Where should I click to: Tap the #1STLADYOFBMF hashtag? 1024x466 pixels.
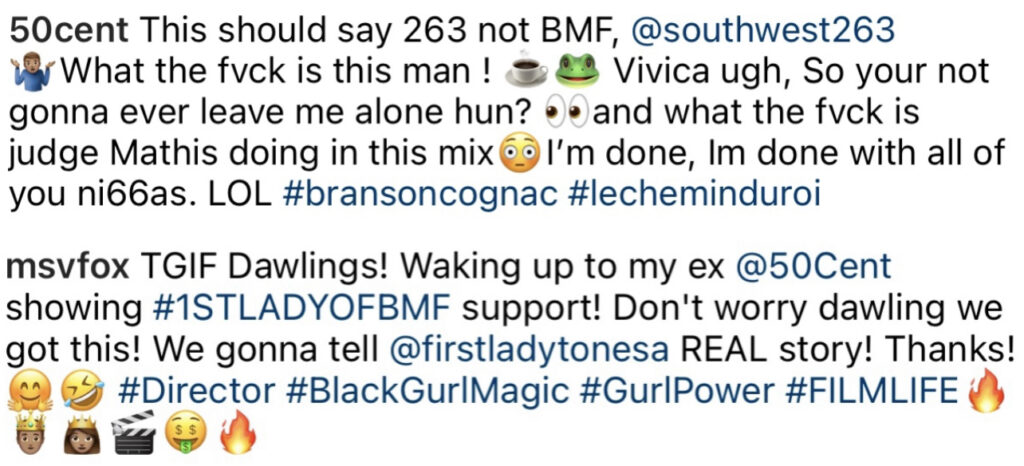302,309
